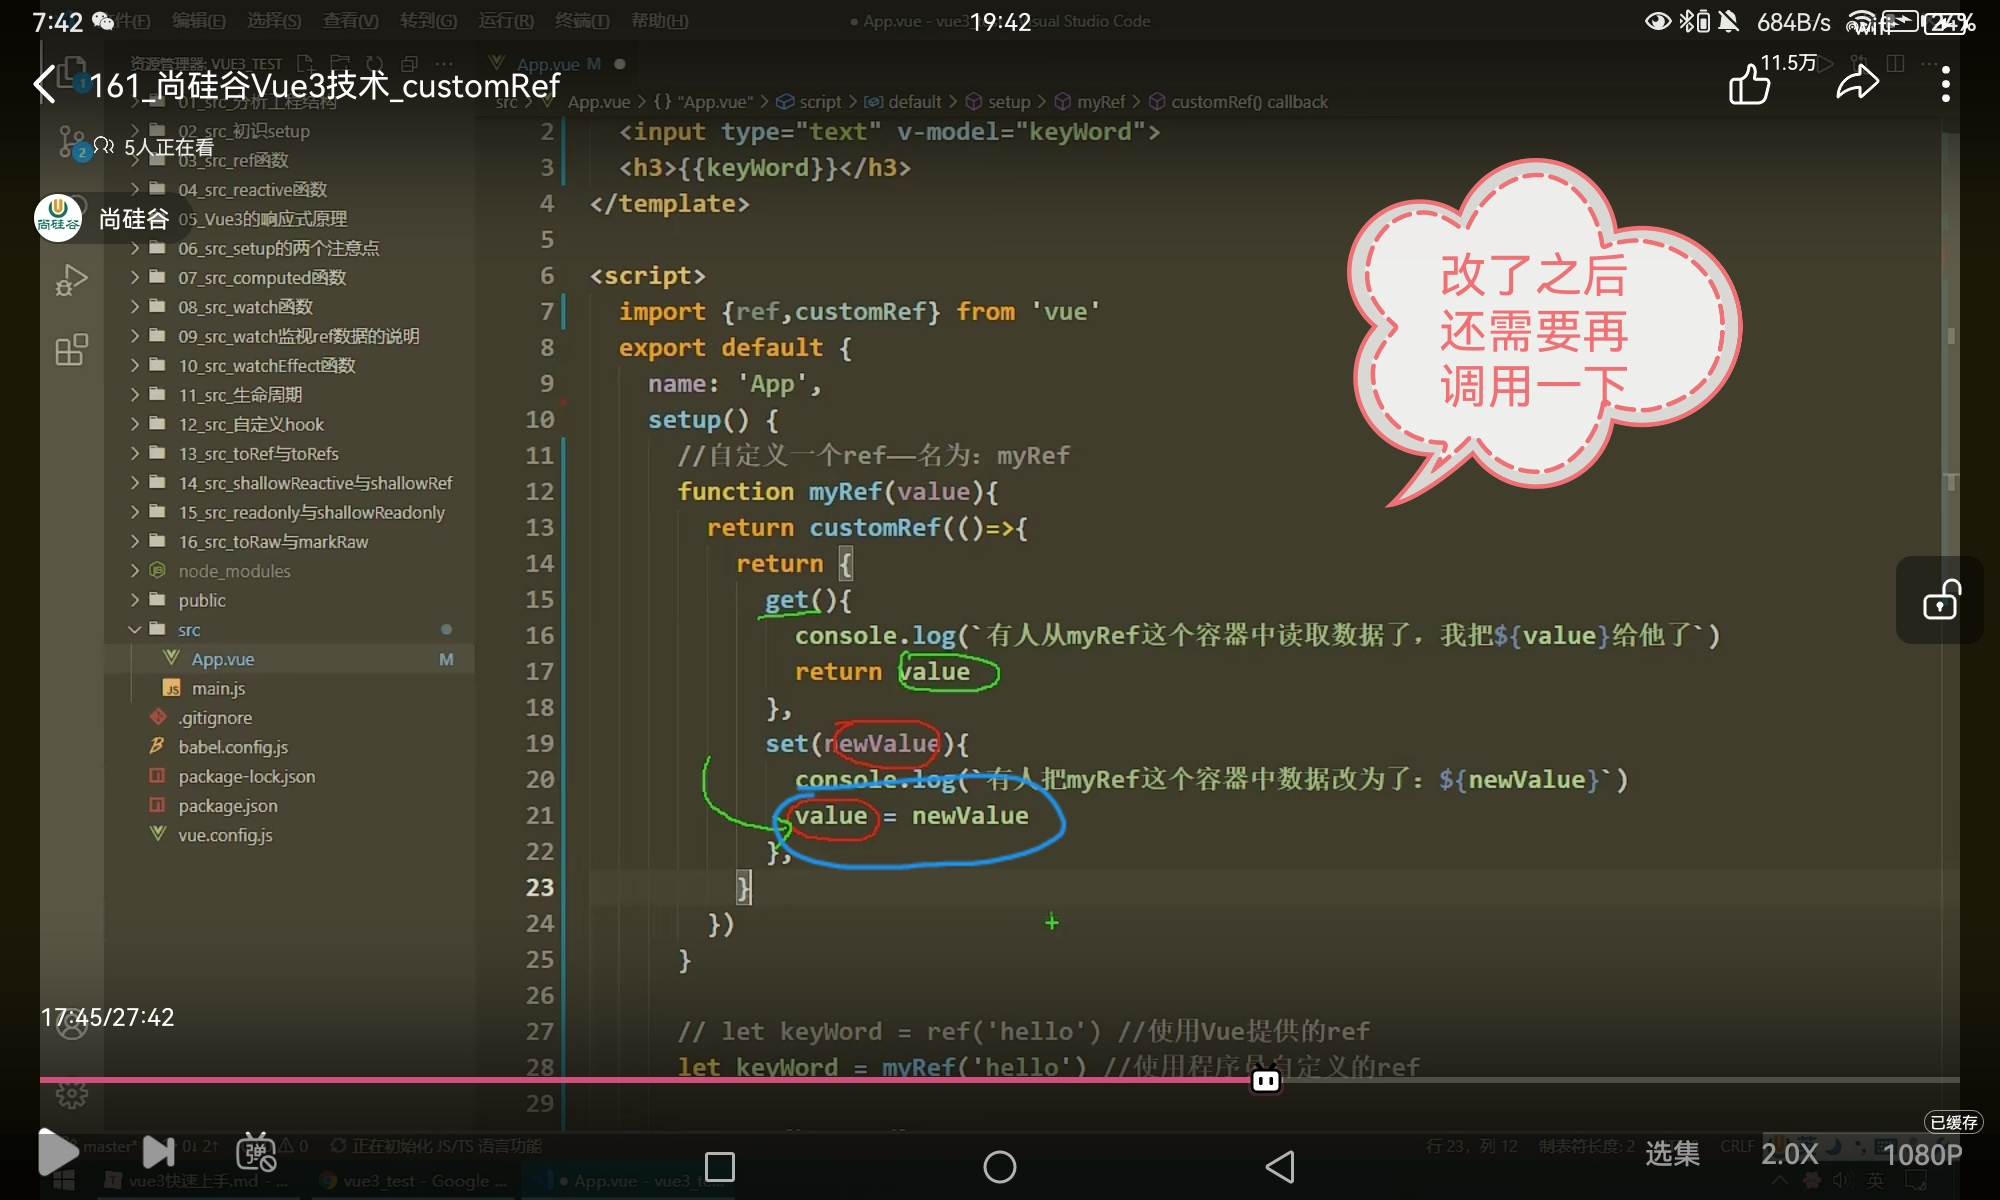Viewport: 2000px width, 1200px height.
Task: Select main.js in the file explorer
Action: (218, 689)
